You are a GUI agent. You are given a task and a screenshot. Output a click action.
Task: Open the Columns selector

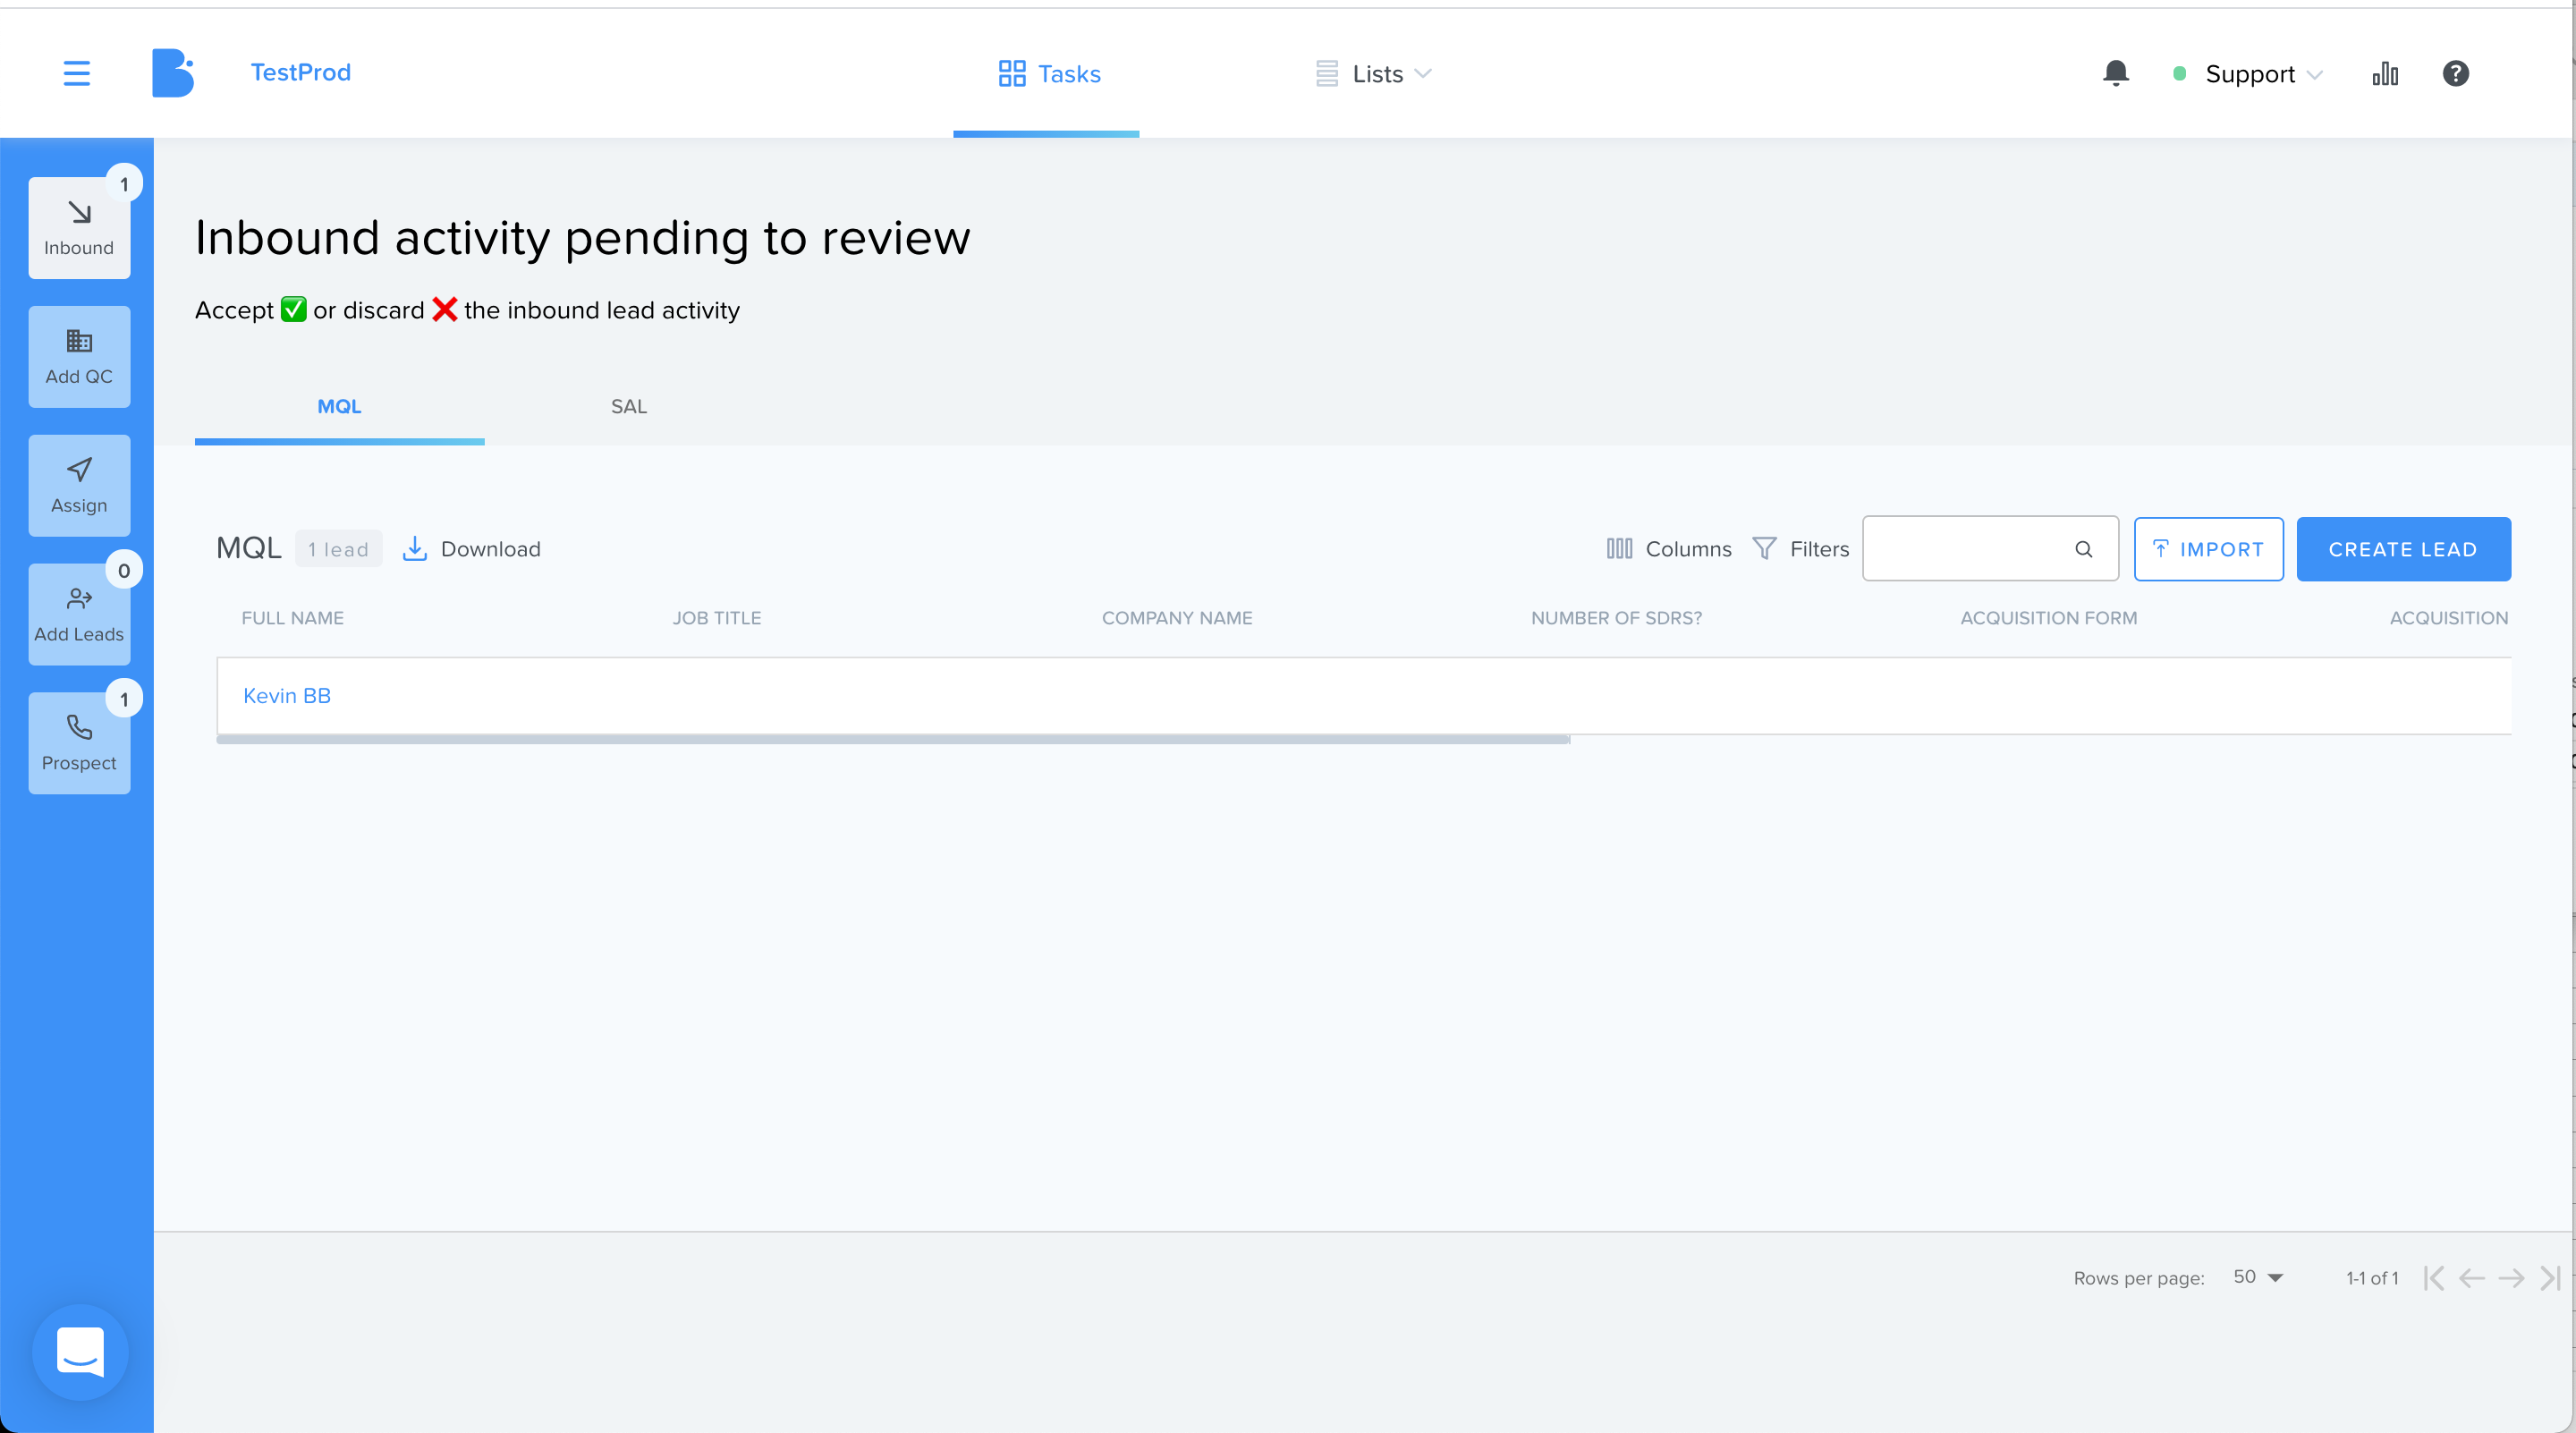pos(1668,549)
